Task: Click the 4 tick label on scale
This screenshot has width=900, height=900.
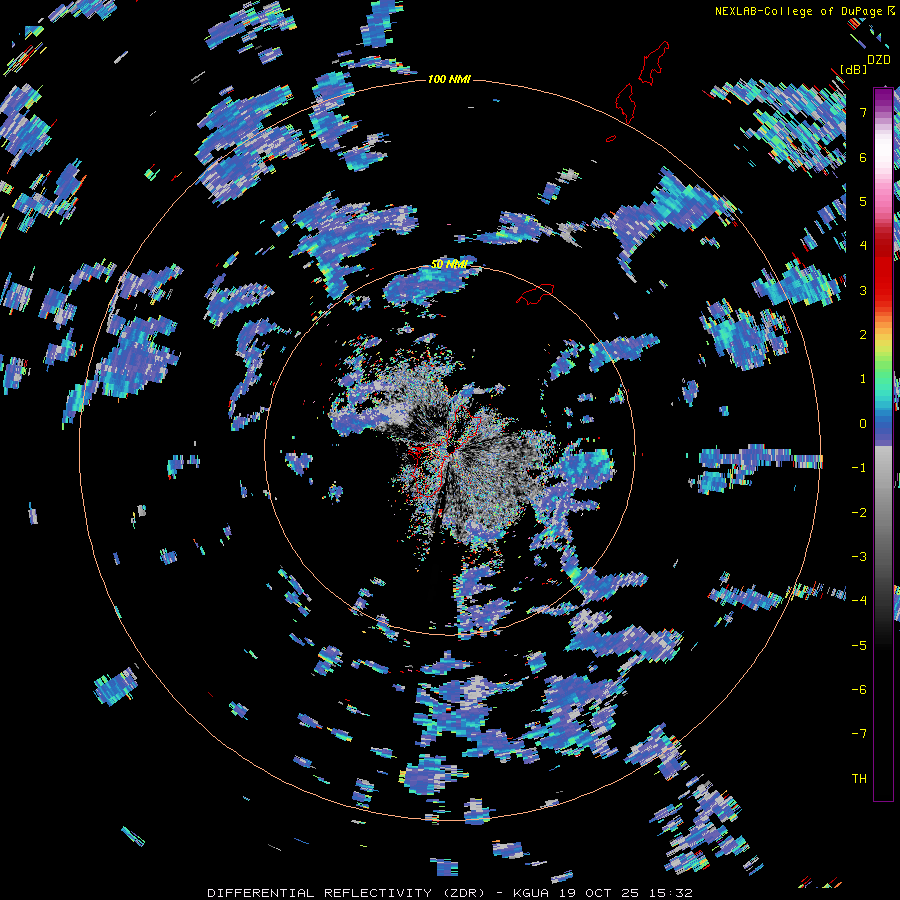Action: (863, 246)
